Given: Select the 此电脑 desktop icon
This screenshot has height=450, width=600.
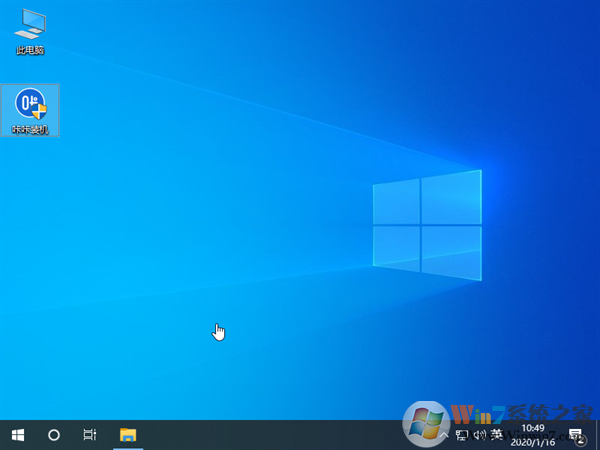Looking at the screenshot, I should 30,24.
